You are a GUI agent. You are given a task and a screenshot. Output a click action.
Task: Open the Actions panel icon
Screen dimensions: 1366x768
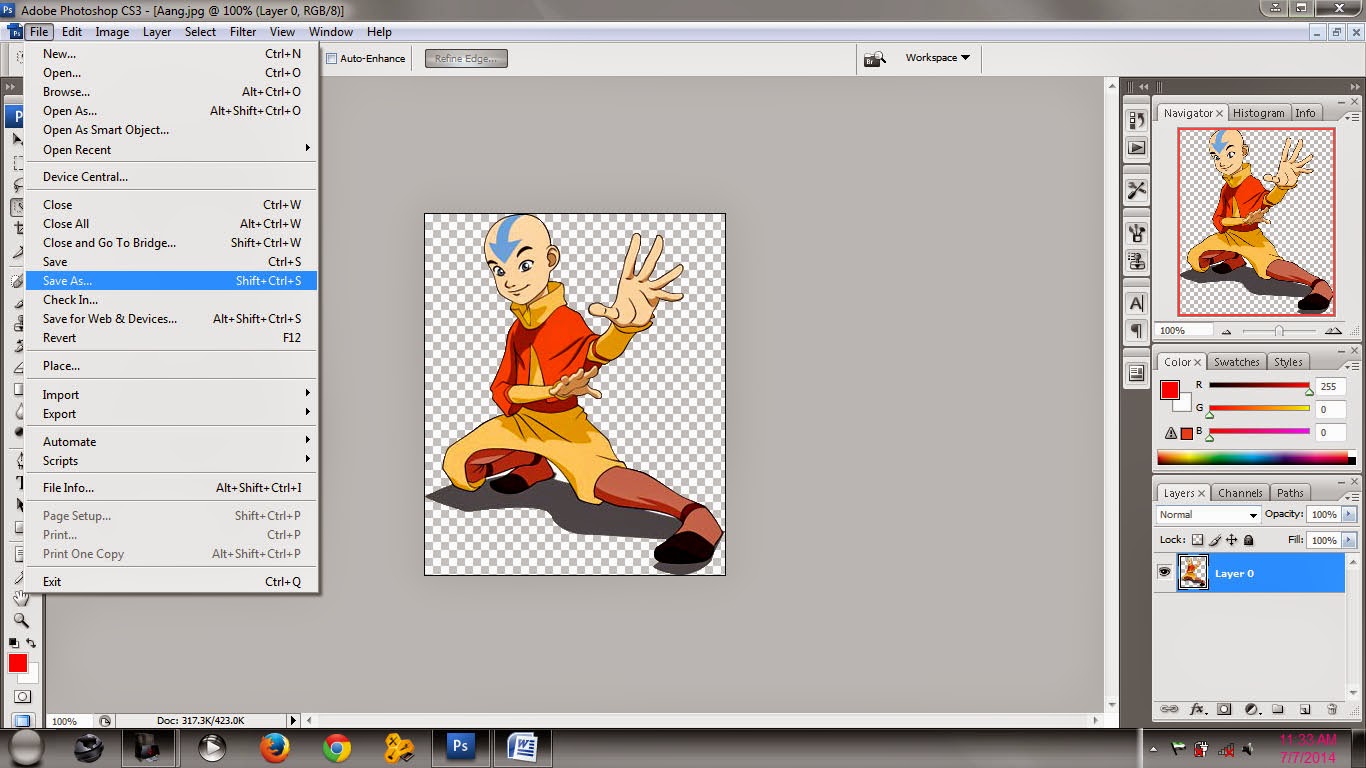coord(1136,146)
